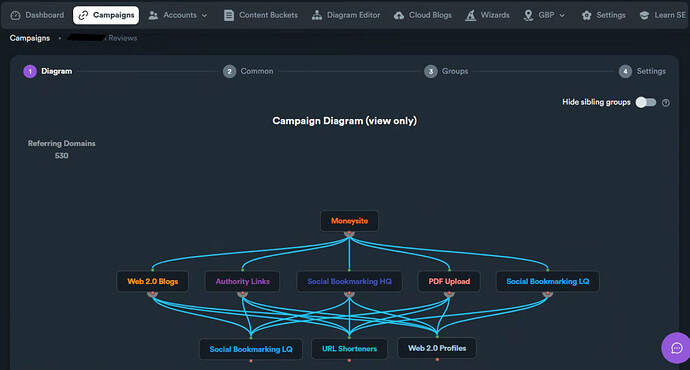This screenshot has height=370, width=690.
Task: Select the URL Shorteners node
Action: pyautogui.click(x=349, y=349)
